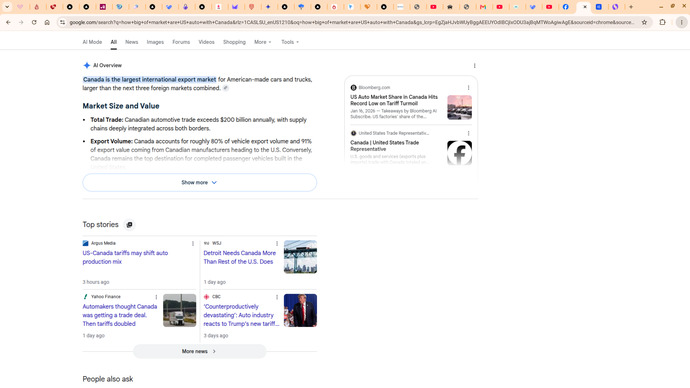Click the 'Yahoo Finance' source label
Image resolution: width=690 pixels, height=388 pixels.
tap(106, 297)
